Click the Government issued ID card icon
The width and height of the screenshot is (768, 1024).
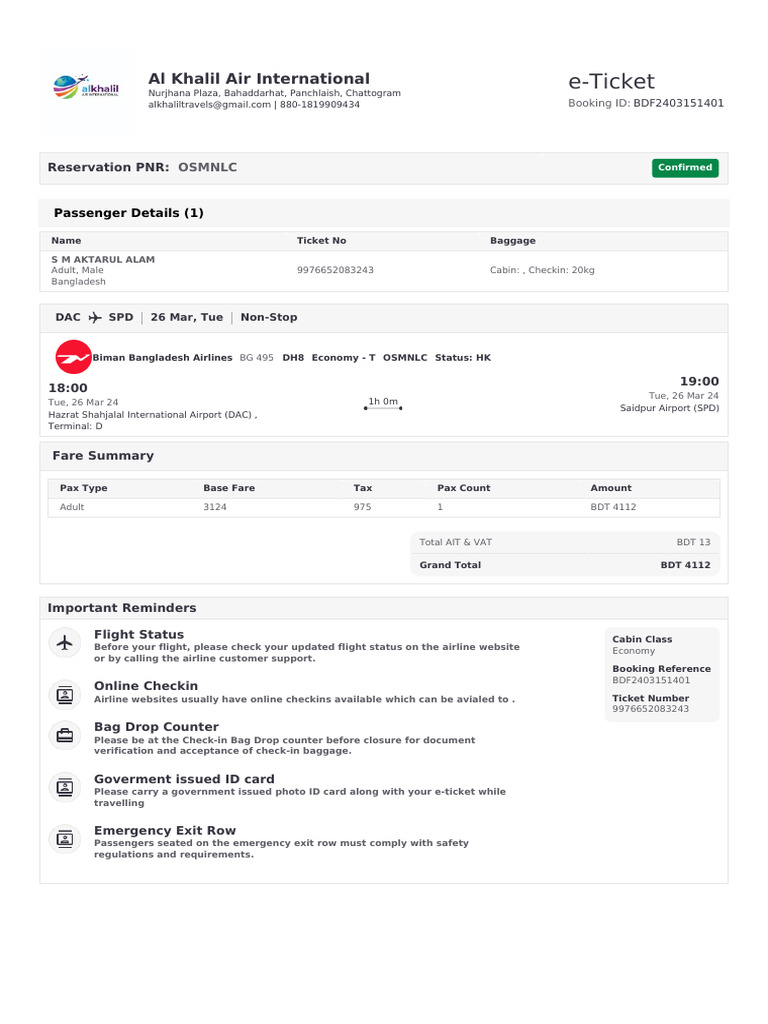[65, 788]
